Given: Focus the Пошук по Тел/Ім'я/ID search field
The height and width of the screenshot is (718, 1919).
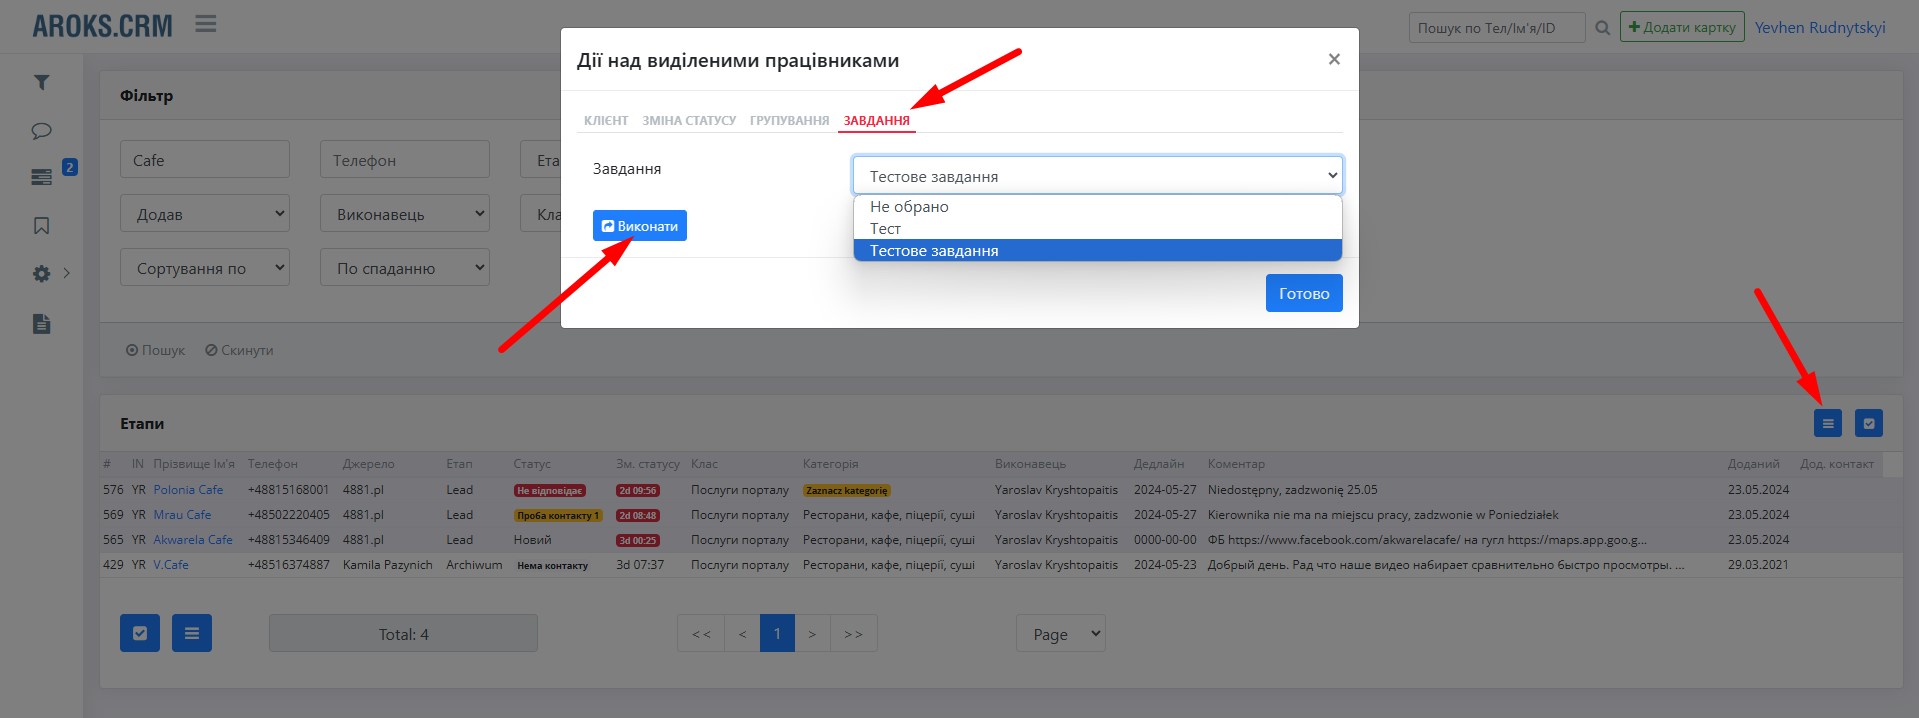Looking at the screenshot, I should click(x=1497, y=27).
